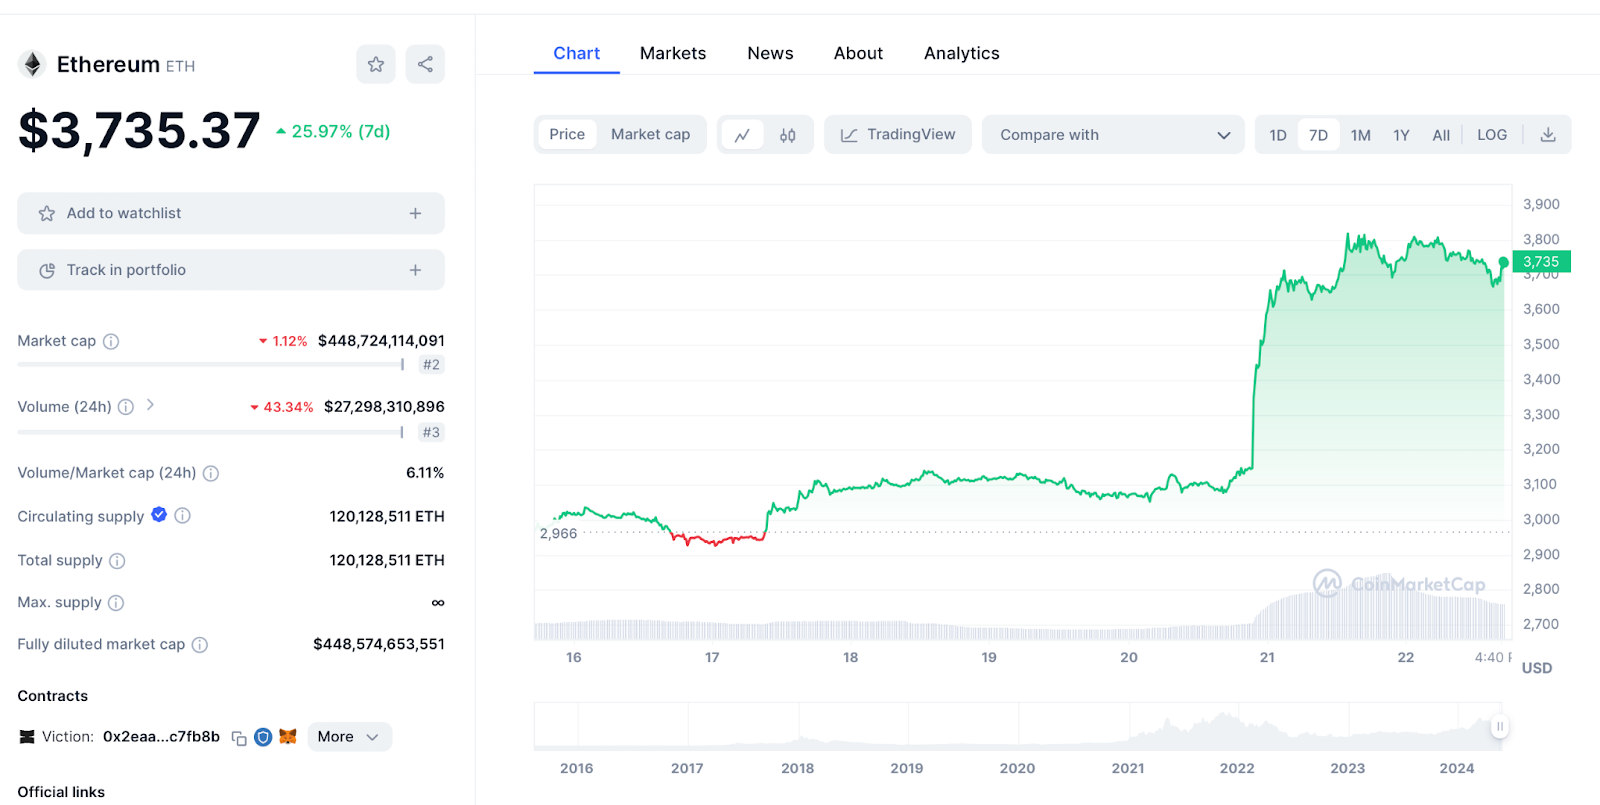Image resolution: width=1600 pixels, height=805 pixels.
Task: Switch to the Chart tab
Action: click(x=577, y=53)
